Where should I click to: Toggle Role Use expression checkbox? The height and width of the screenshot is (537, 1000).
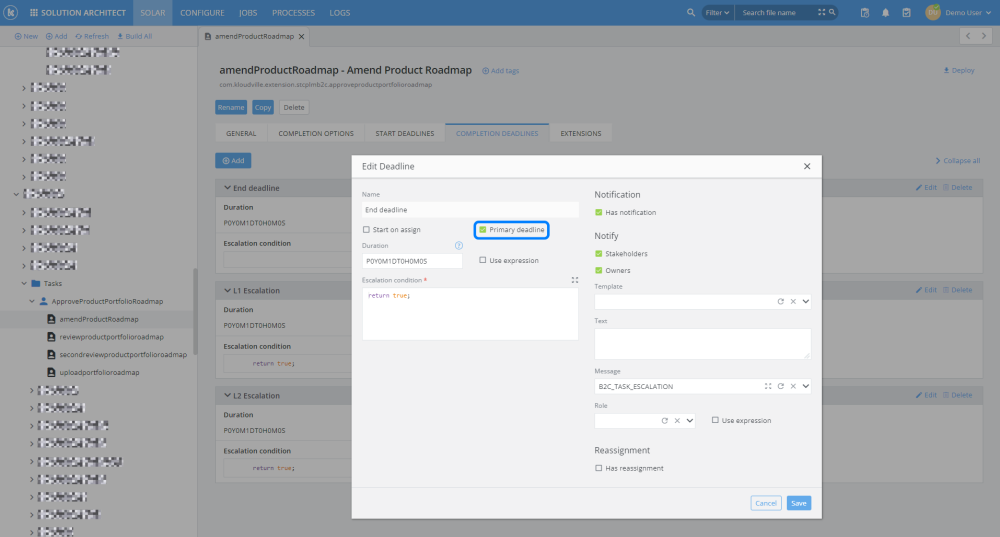pyautogui.click(x=715, y=420)
